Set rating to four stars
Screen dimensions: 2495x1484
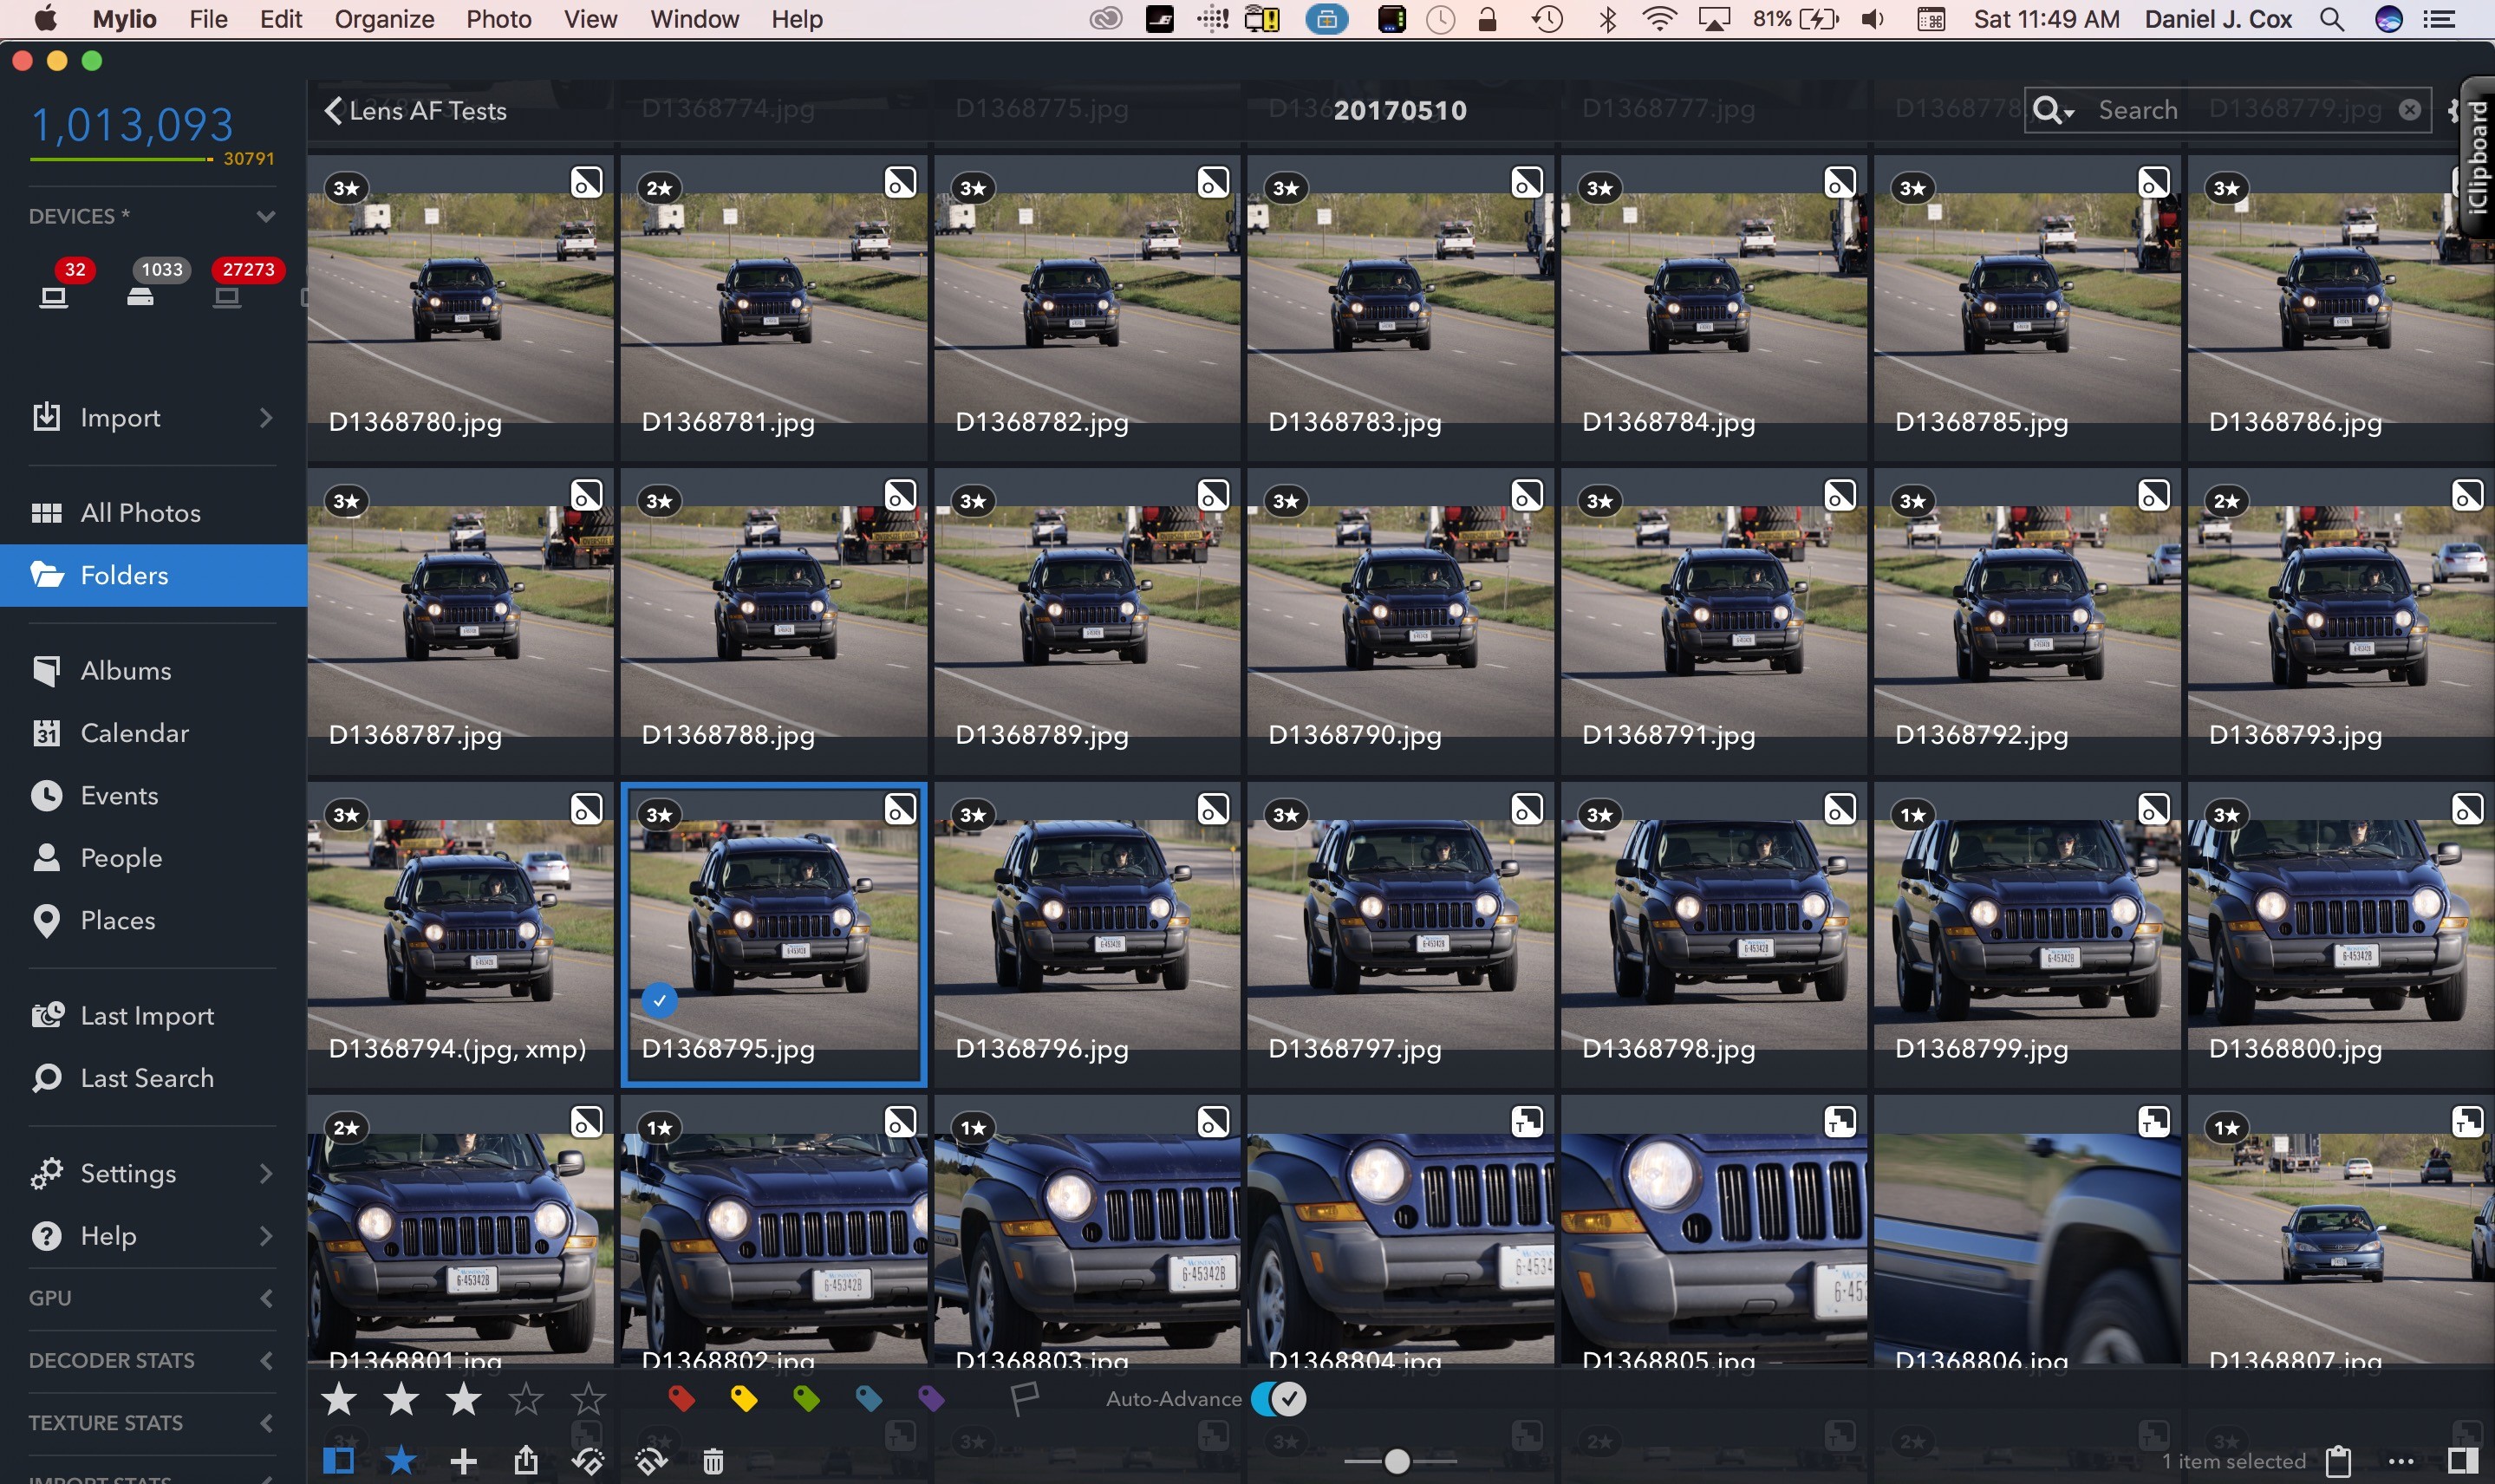click(526, 1398)
